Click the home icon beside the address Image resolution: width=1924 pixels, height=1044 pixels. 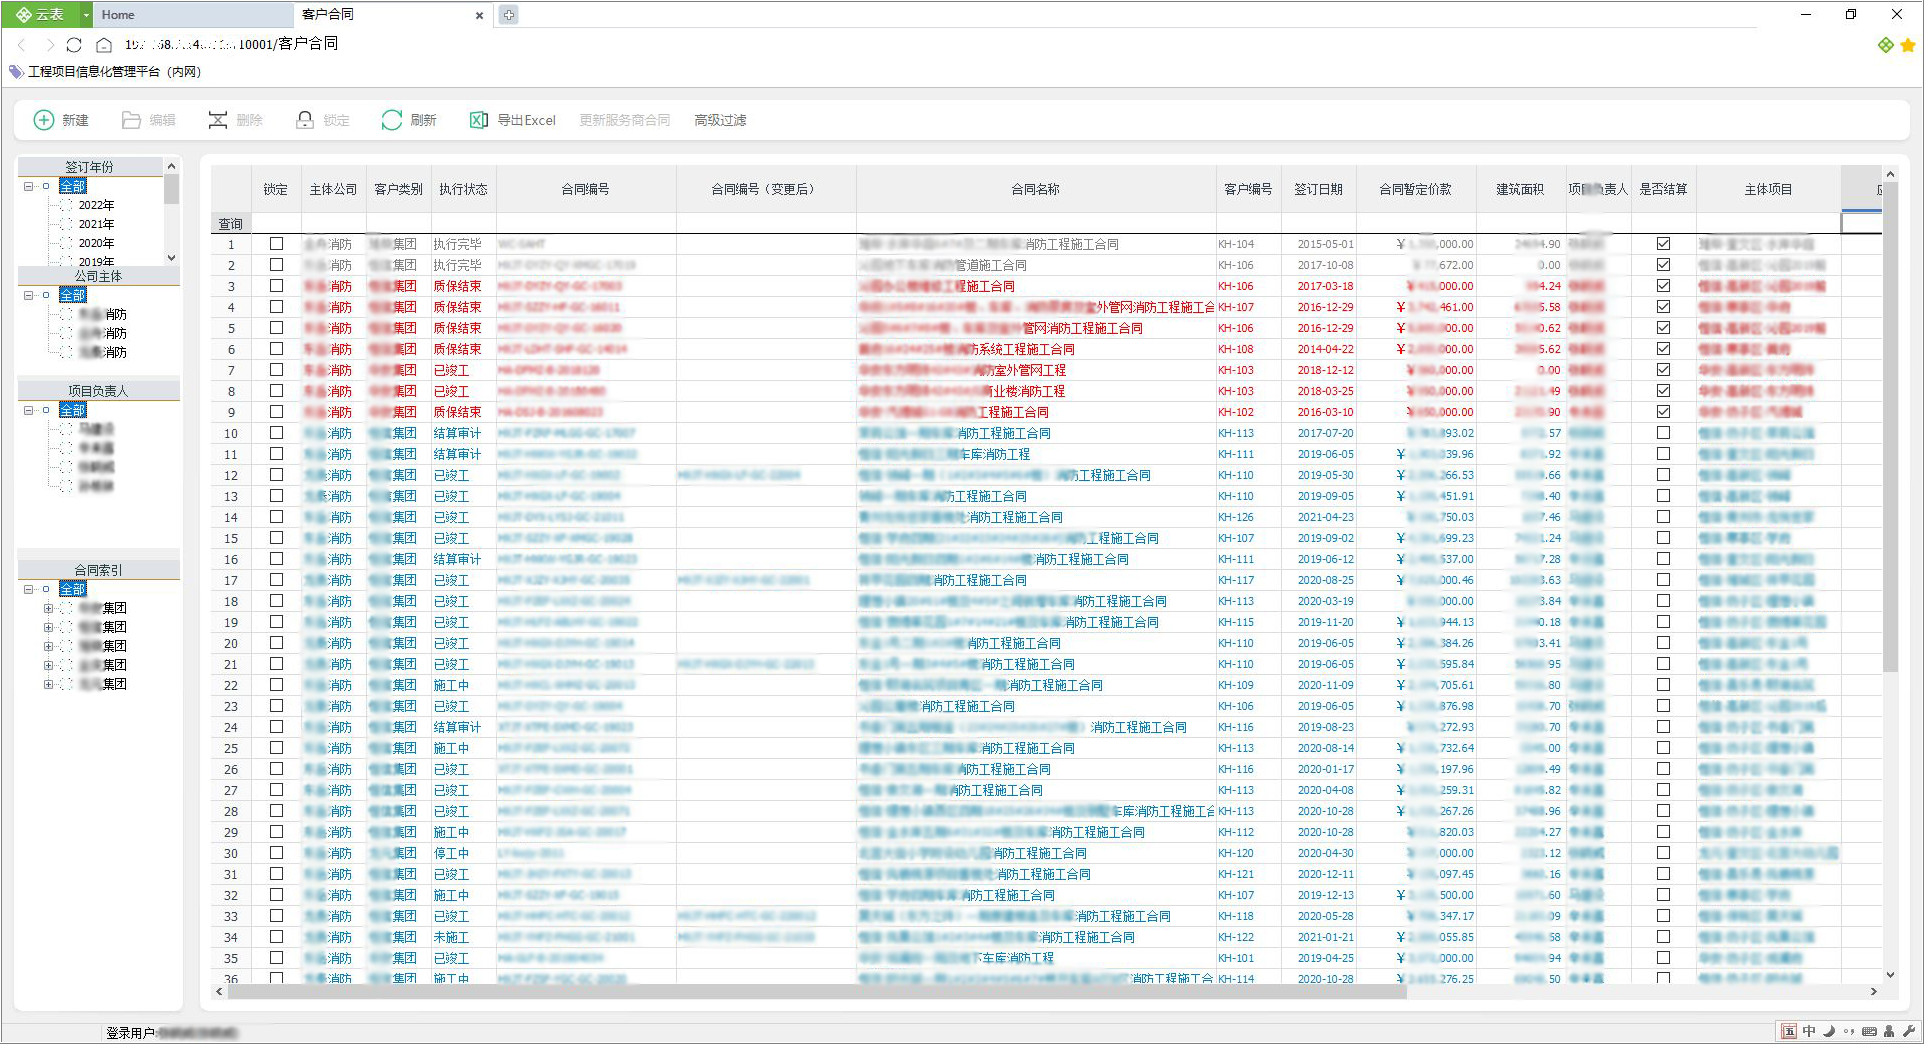(104, 44)
